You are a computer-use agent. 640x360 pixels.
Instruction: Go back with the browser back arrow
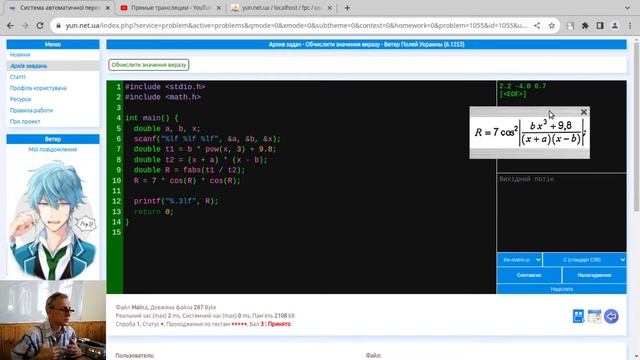click(x=10, y=25)
